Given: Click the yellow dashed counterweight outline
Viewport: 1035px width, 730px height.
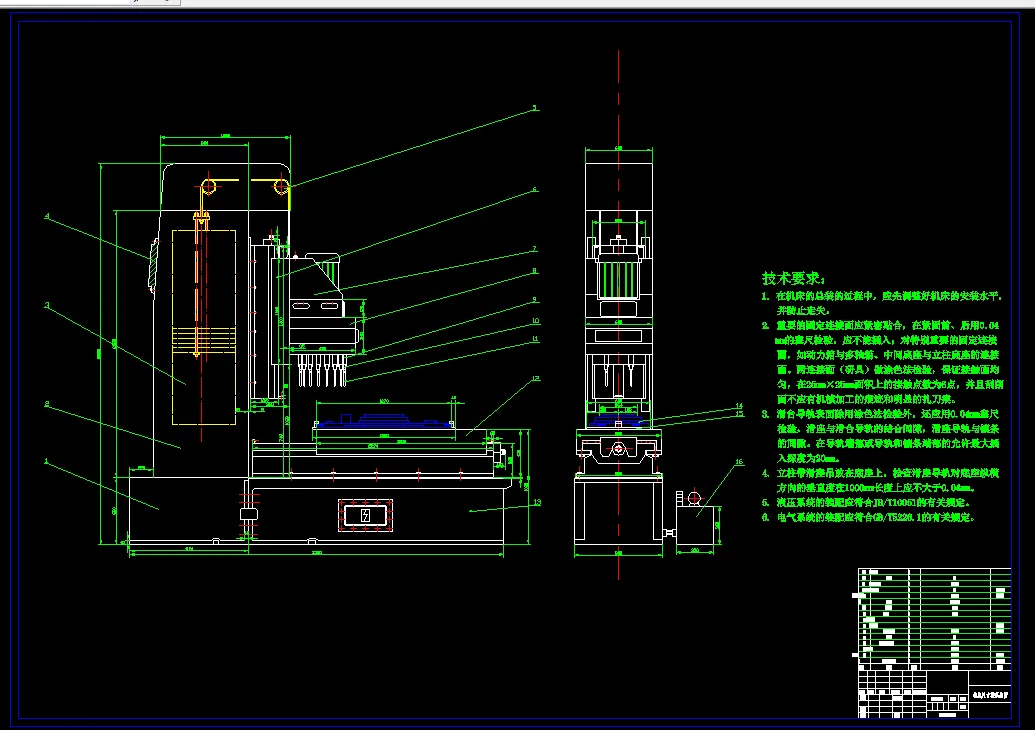Looking at the screenshot, I should tap(204, 327).
